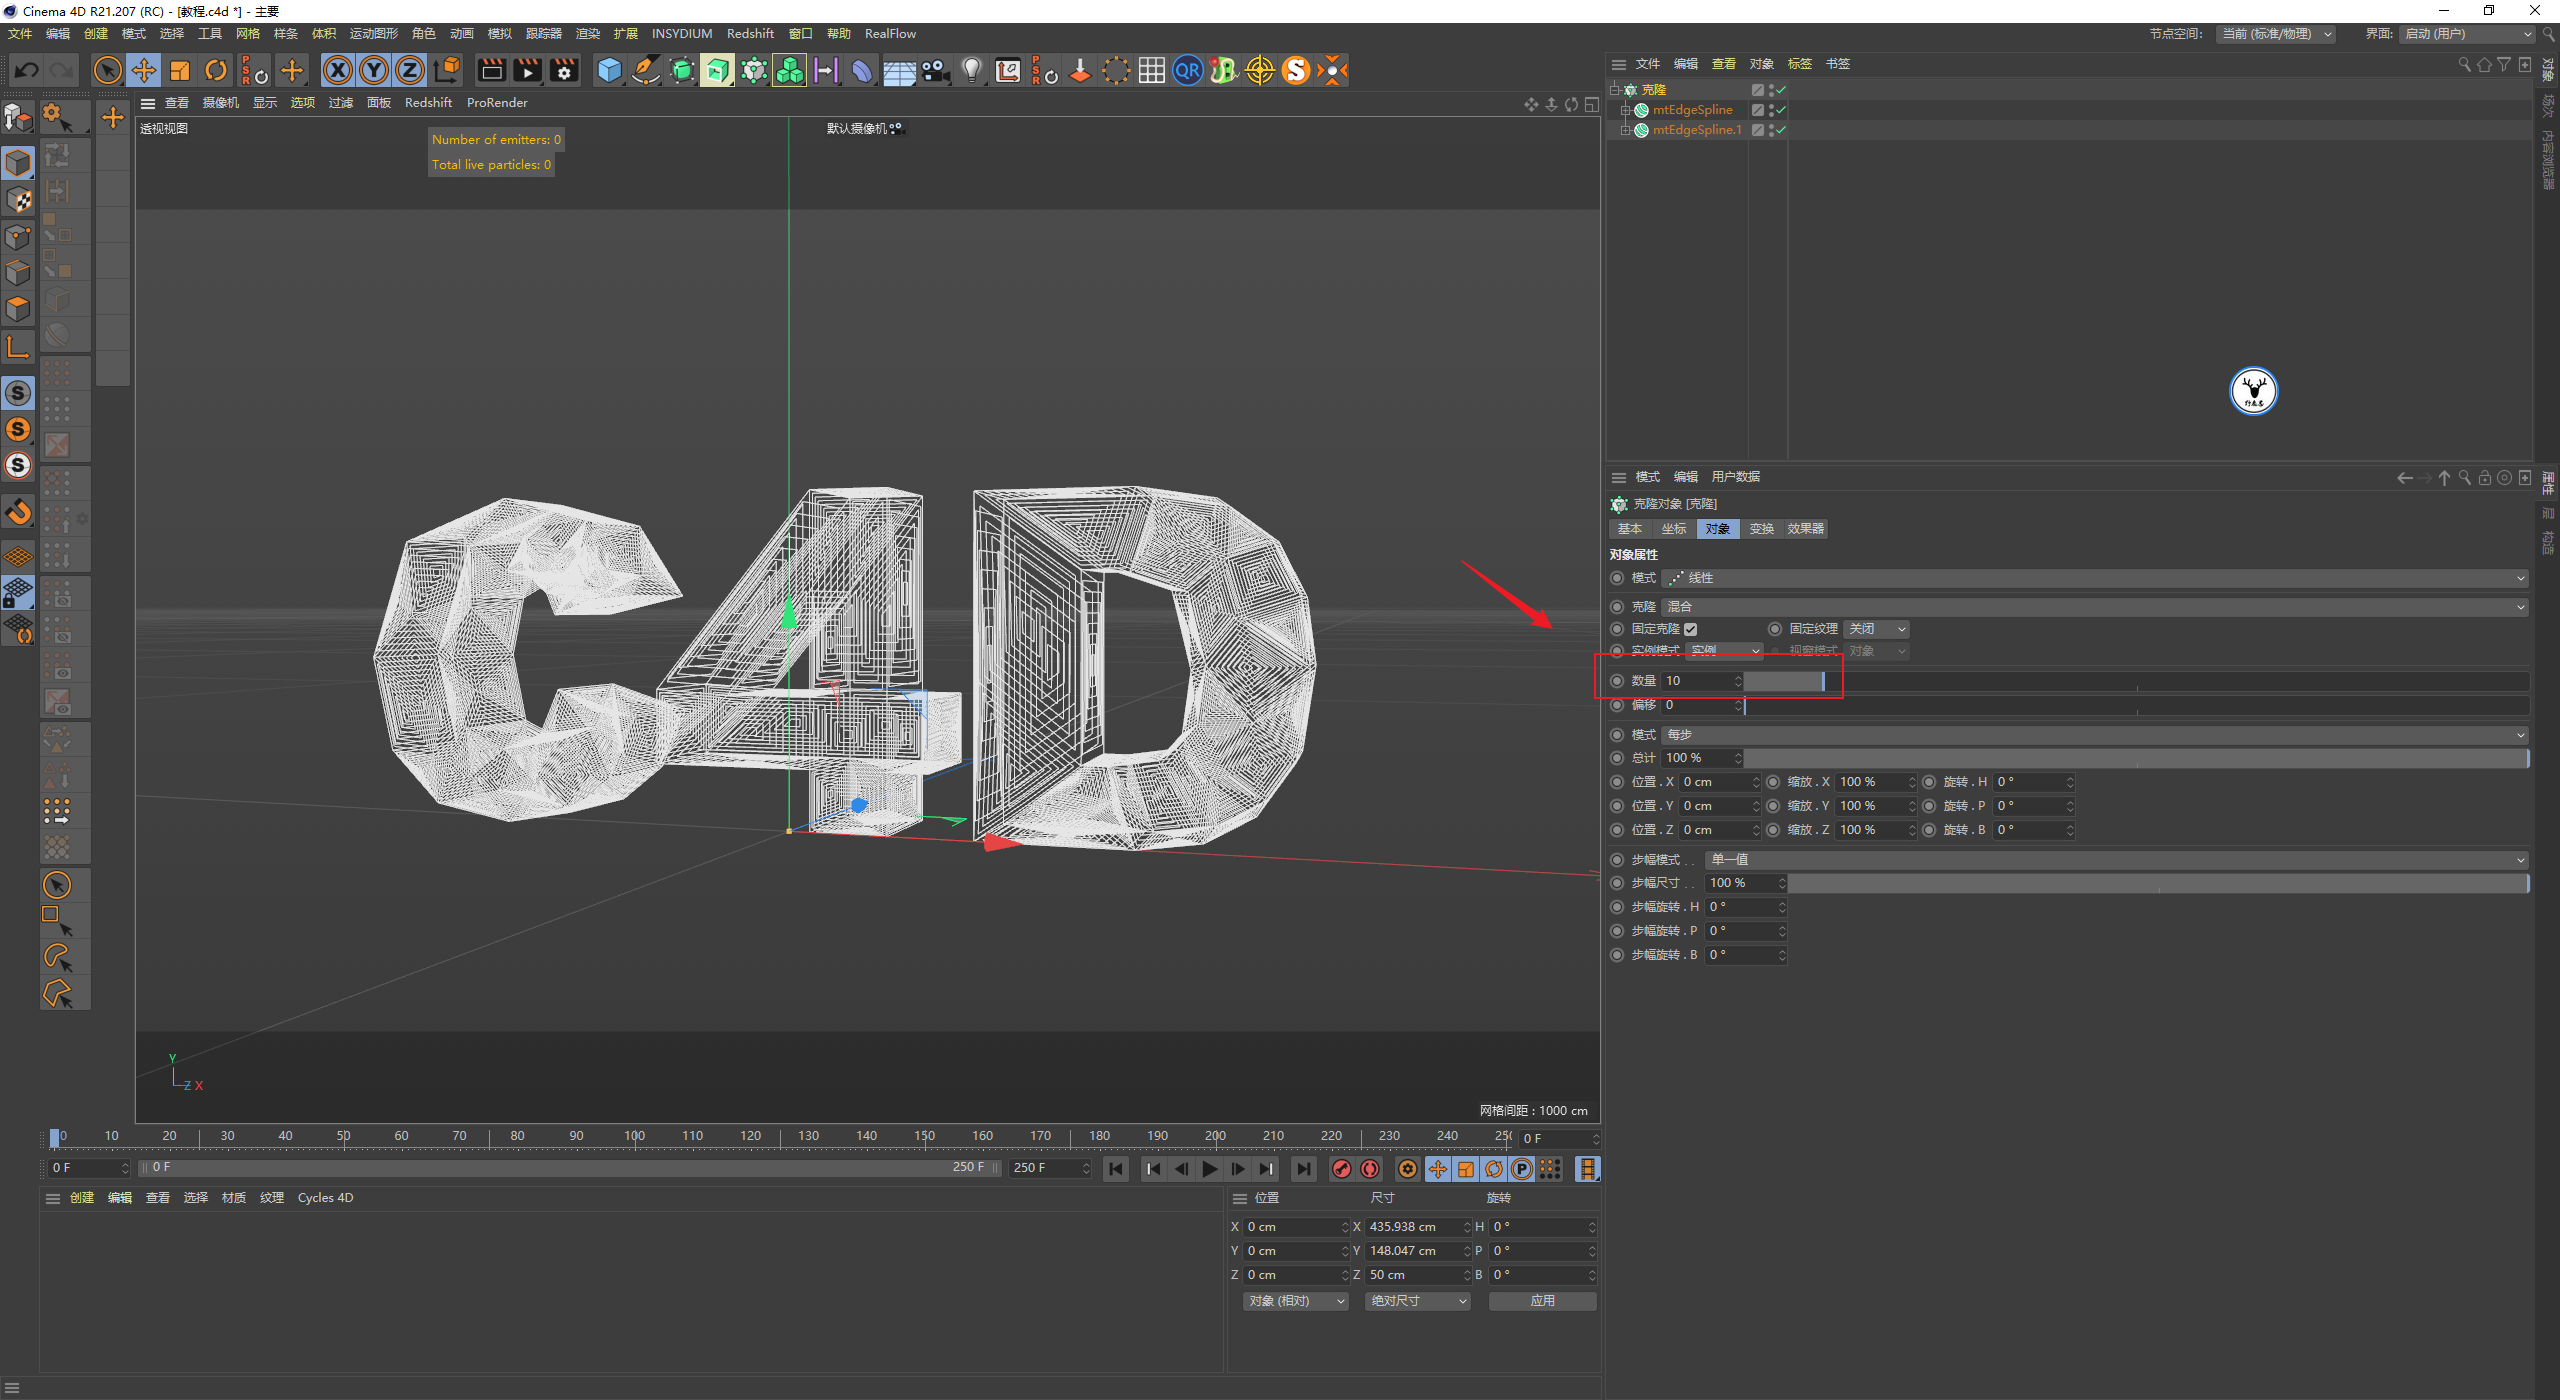Click the MoGraph Cloner icon

pyautogui.click(x=754, y=70)
